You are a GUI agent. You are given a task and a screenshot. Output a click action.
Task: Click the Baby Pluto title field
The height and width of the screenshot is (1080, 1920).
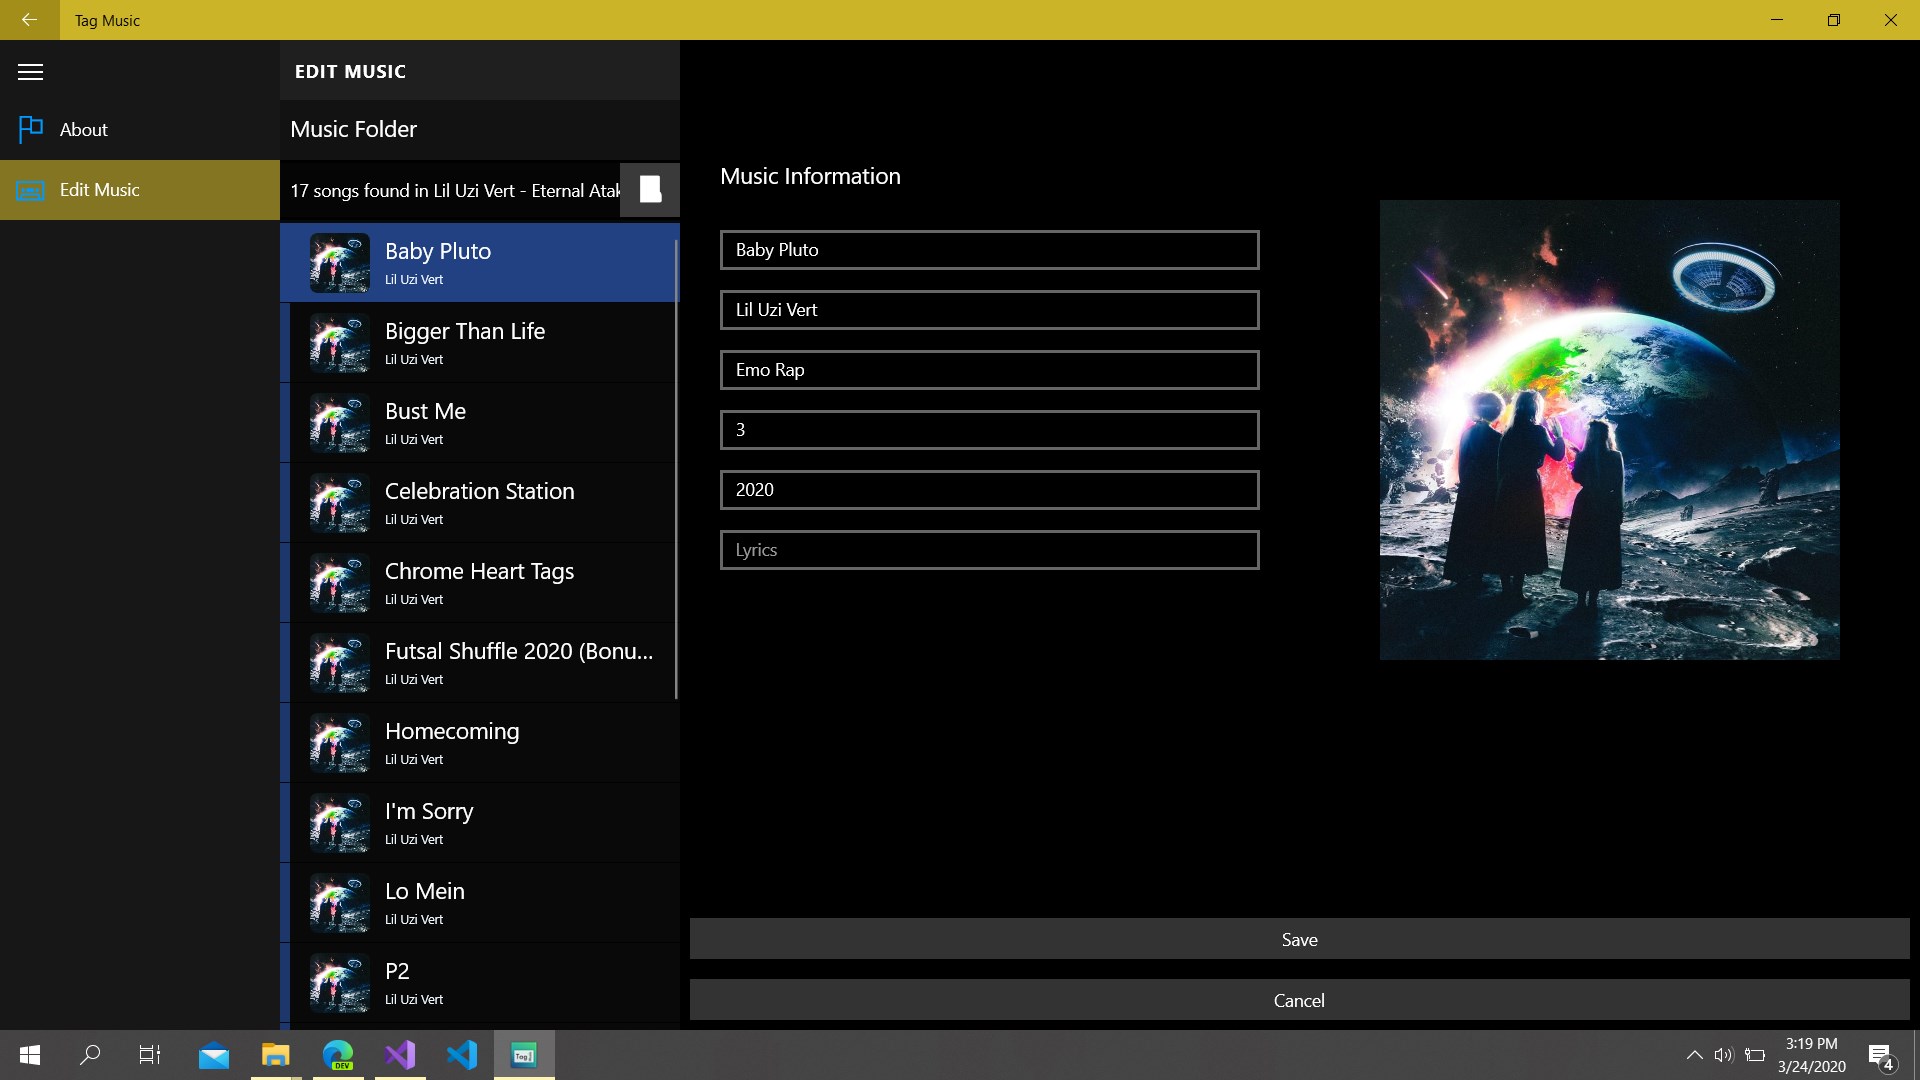point(989,250)
